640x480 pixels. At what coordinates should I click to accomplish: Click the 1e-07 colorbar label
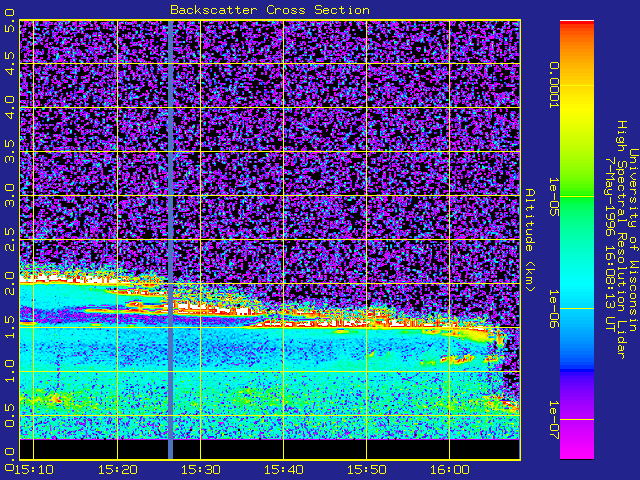point(554,420)
